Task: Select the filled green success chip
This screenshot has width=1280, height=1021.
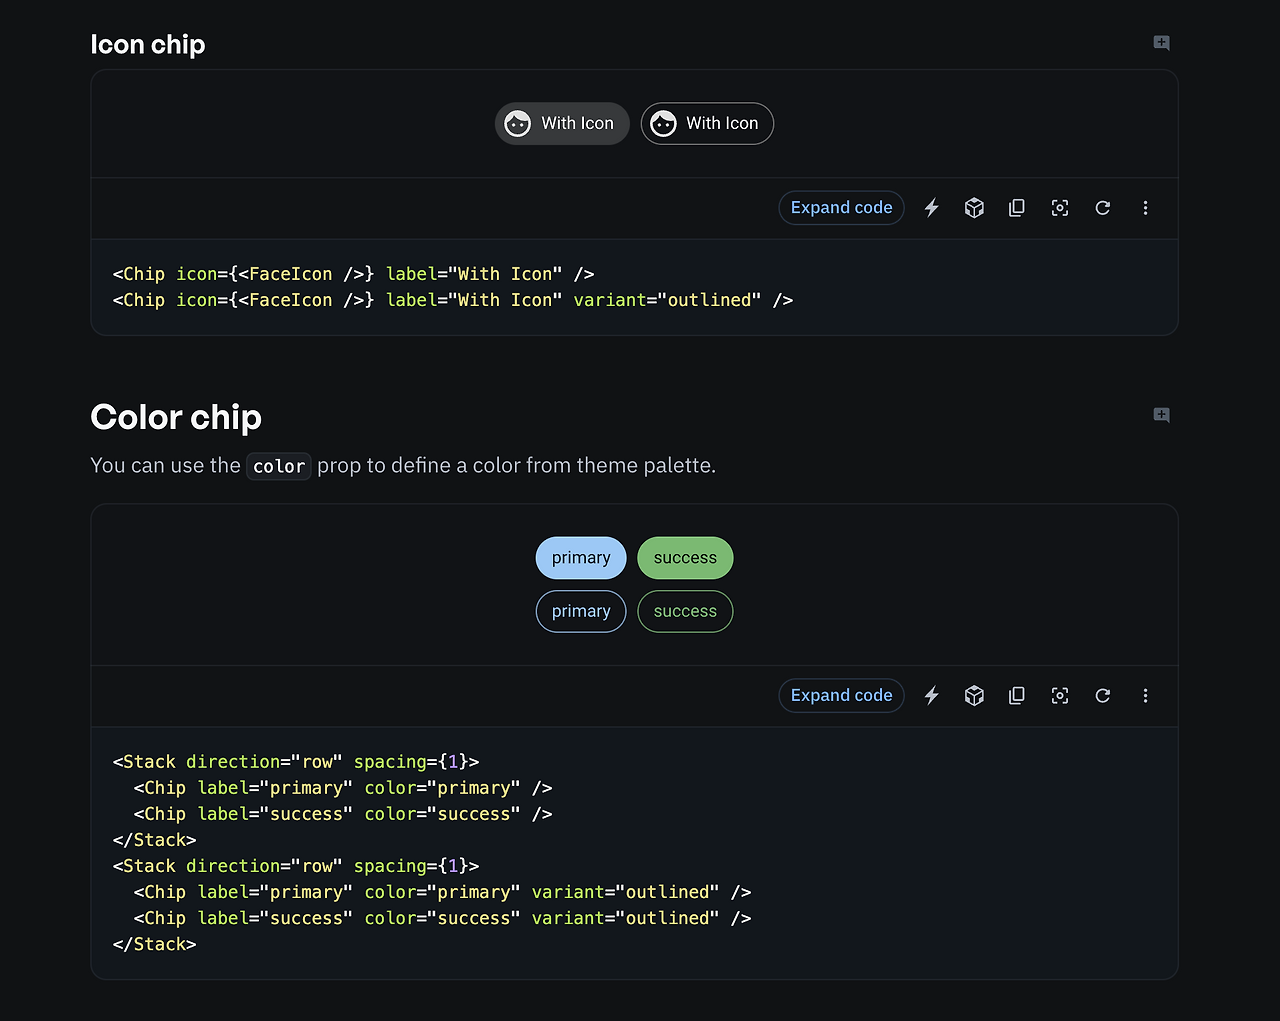Action: [685, 558]
